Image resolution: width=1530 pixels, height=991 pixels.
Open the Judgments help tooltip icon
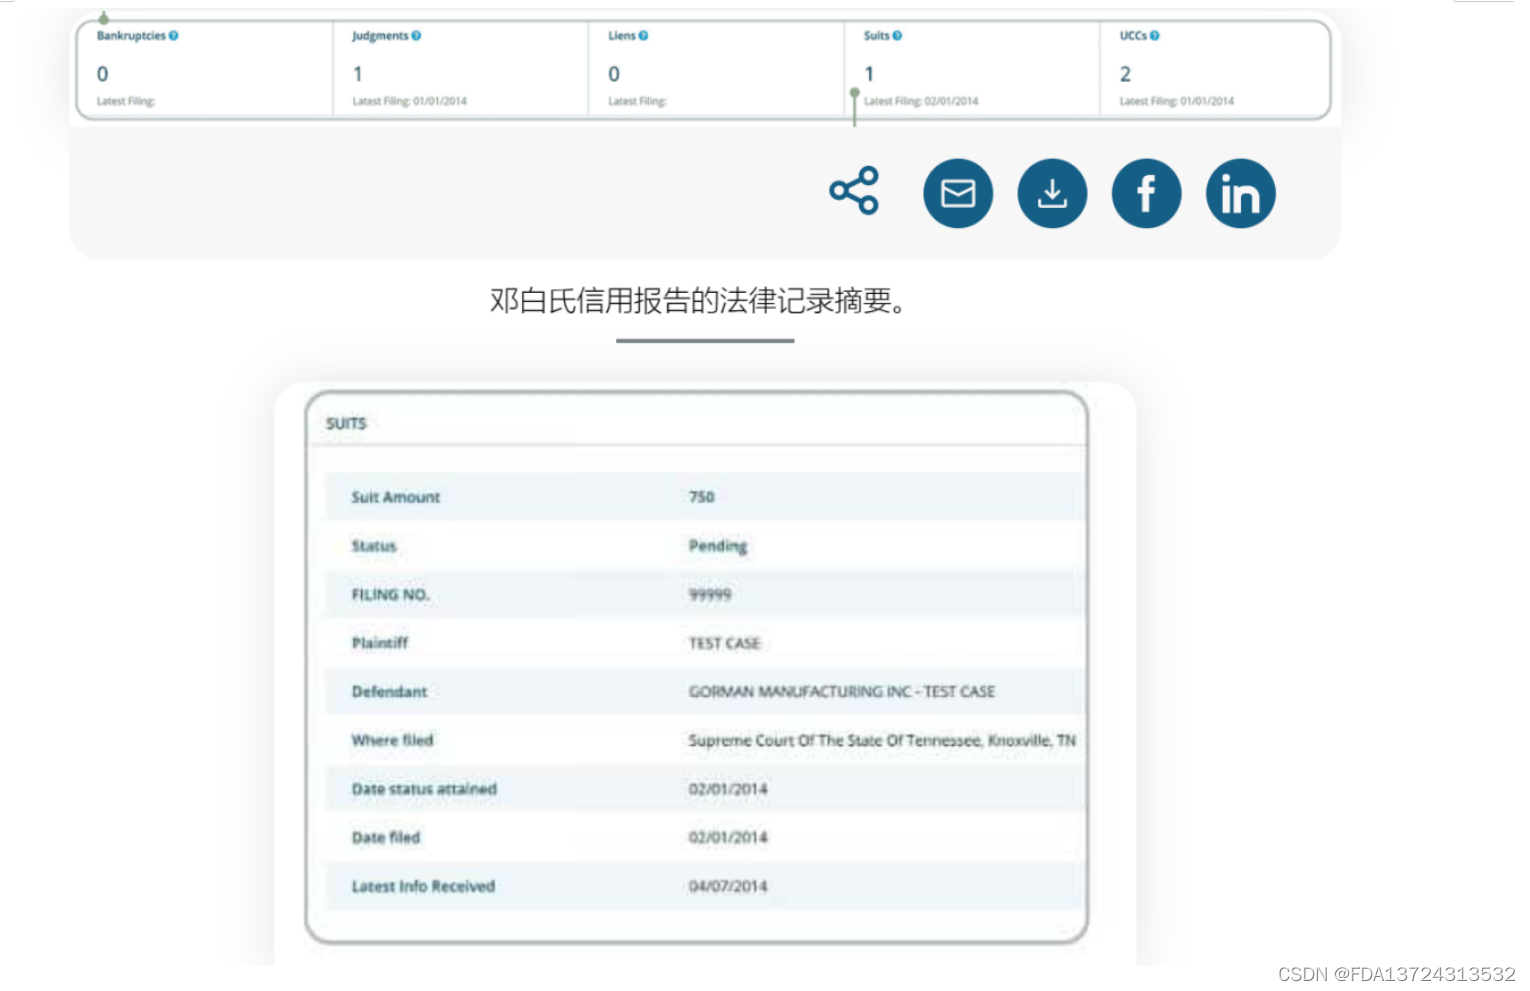(417, 35)
